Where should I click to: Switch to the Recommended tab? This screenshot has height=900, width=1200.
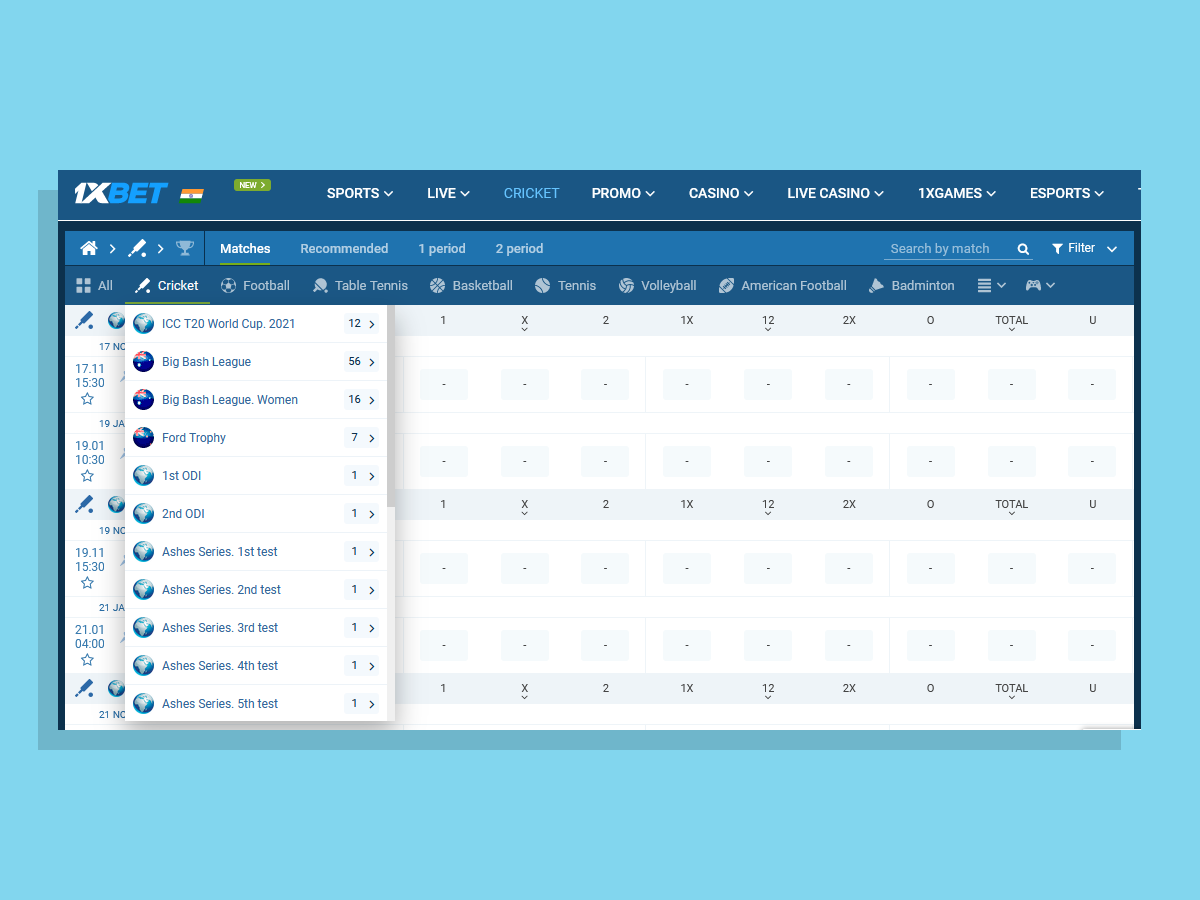click(344, 248)
